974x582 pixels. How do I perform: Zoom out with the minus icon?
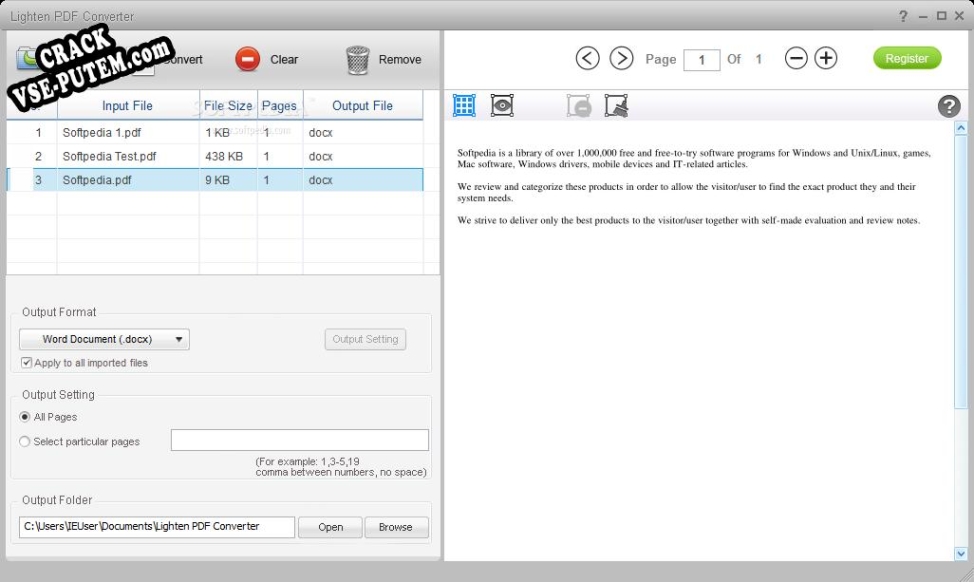coord(796,58)
